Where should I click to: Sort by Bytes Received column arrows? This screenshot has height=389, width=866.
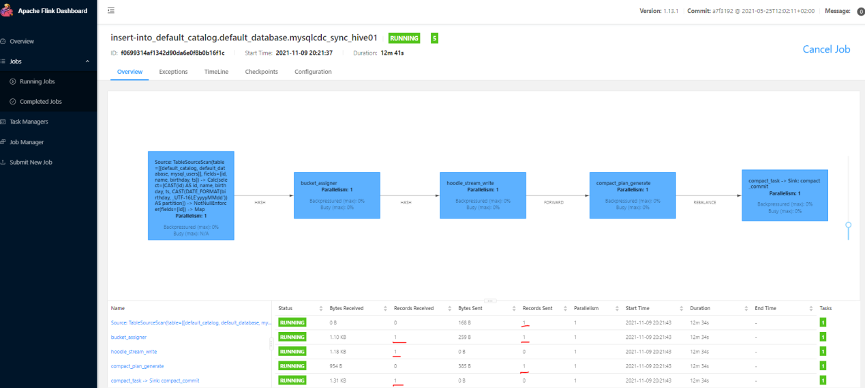click(x=386, y=308)
